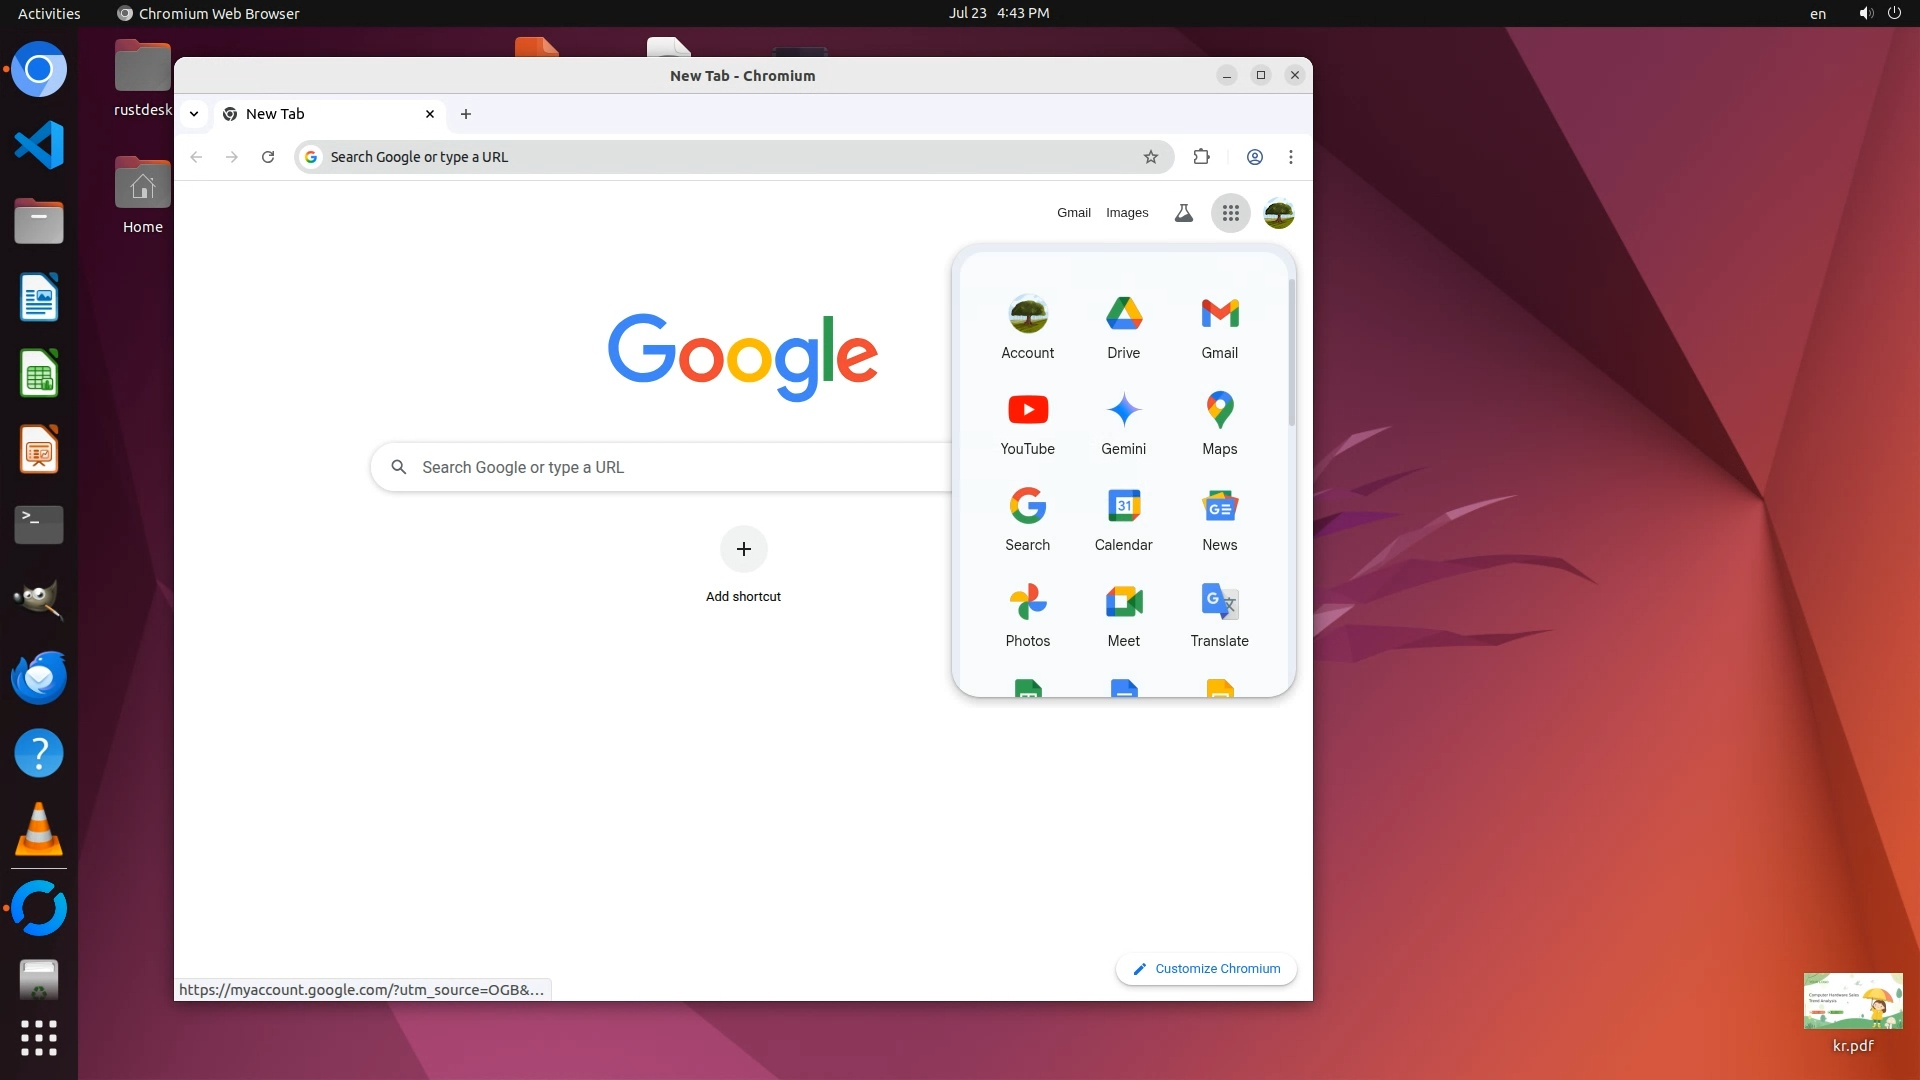The width and height of the screenshot is (1920, 1080).
Task: Open Google Translate app icon
Action: [x=1219, y=614]
